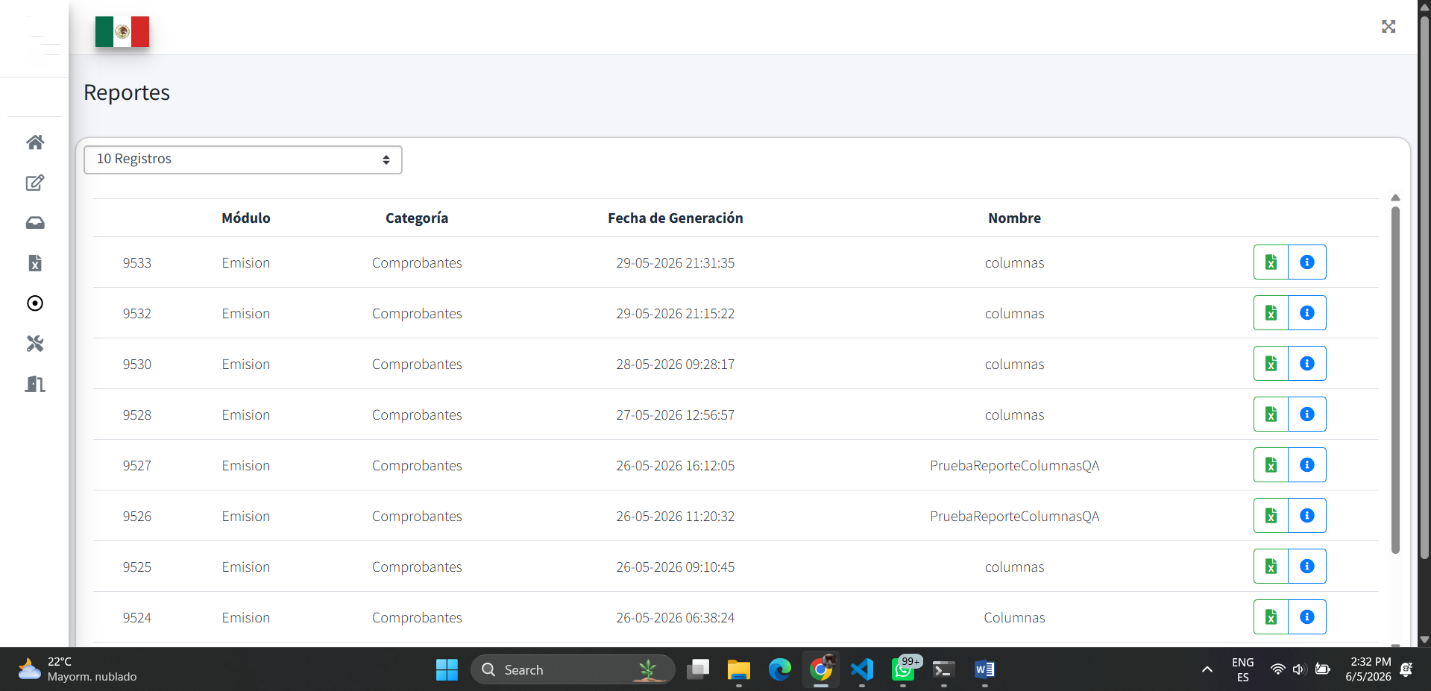Click the capitalized Columnas name in row 9524
1431x691 pixels.
point(1014,617)
